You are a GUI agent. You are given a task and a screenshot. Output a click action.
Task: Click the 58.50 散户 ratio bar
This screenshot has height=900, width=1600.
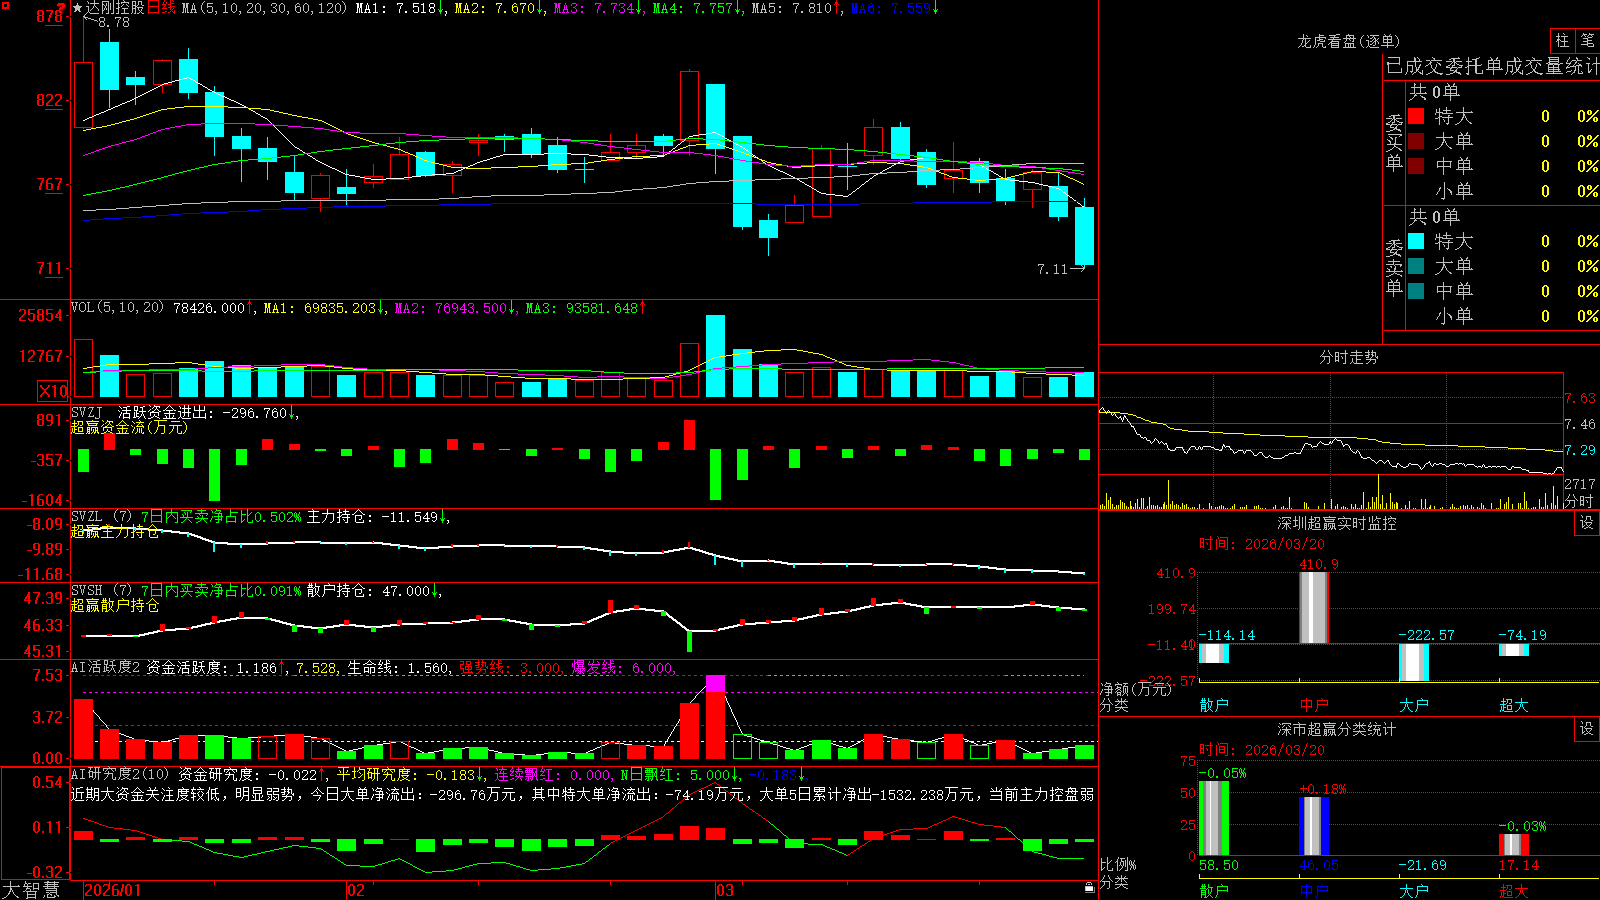[x=1214, y=818]
